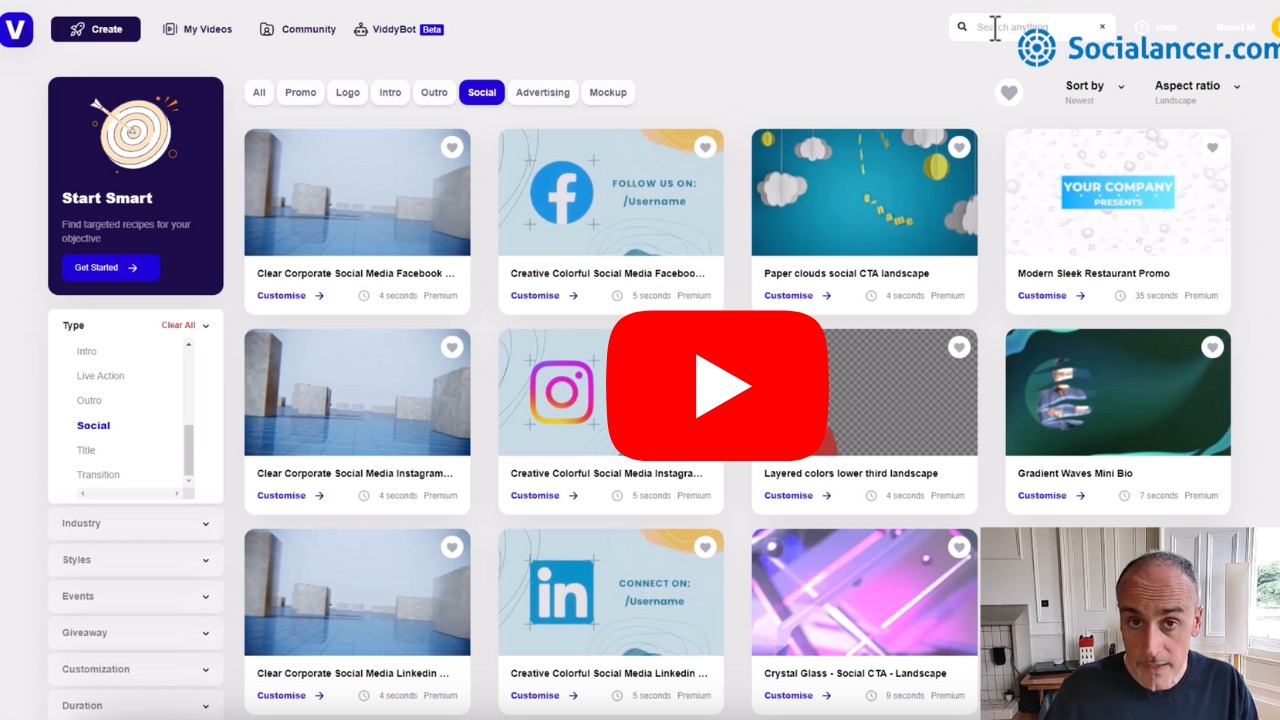Open Creative Colorful Facebook template thumbnail

pyautogui.click(x=611, y=192)
